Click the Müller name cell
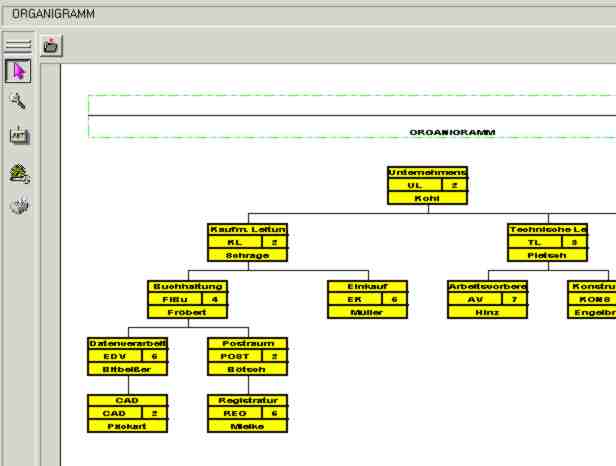616x466 pixels. click(367, 312)
